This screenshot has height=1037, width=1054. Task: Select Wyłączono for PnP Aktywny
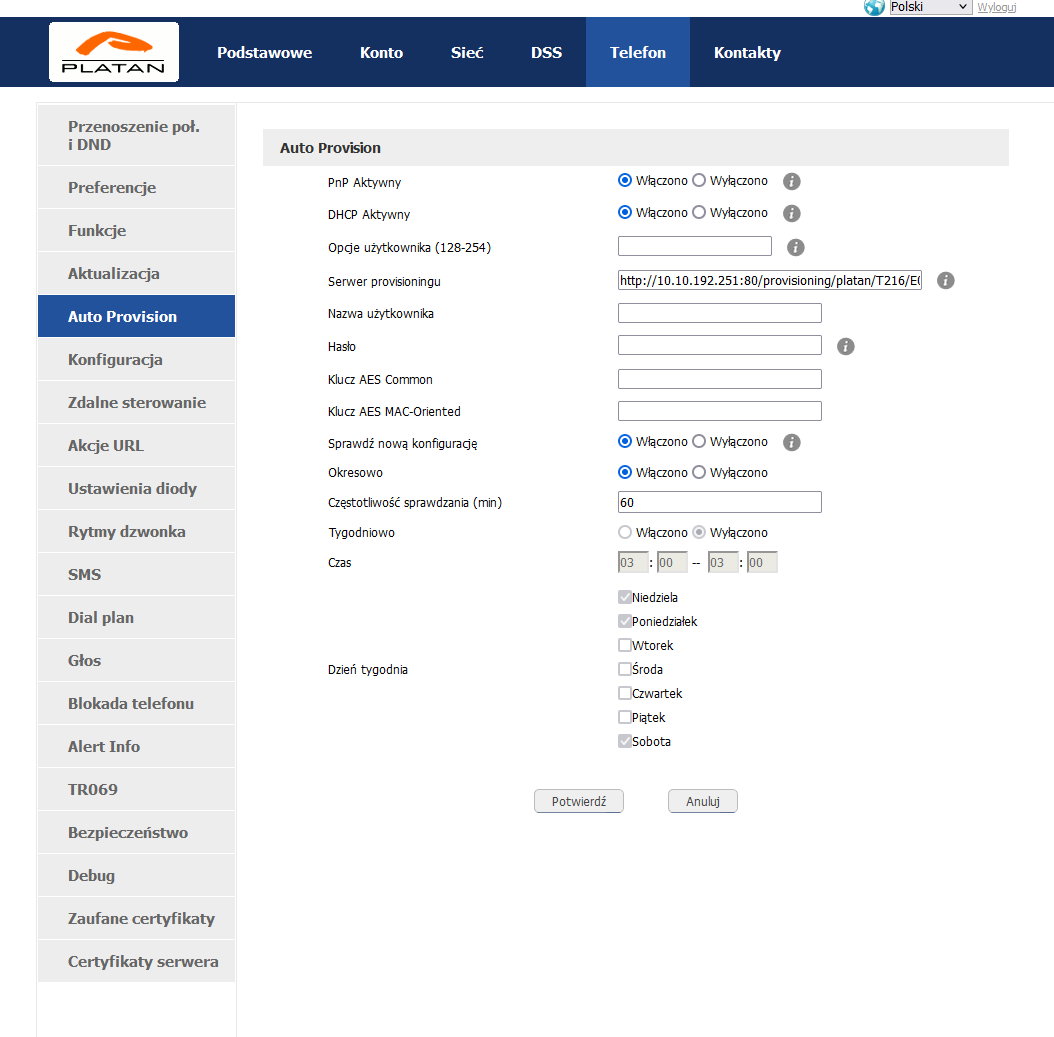coord(698,180)
